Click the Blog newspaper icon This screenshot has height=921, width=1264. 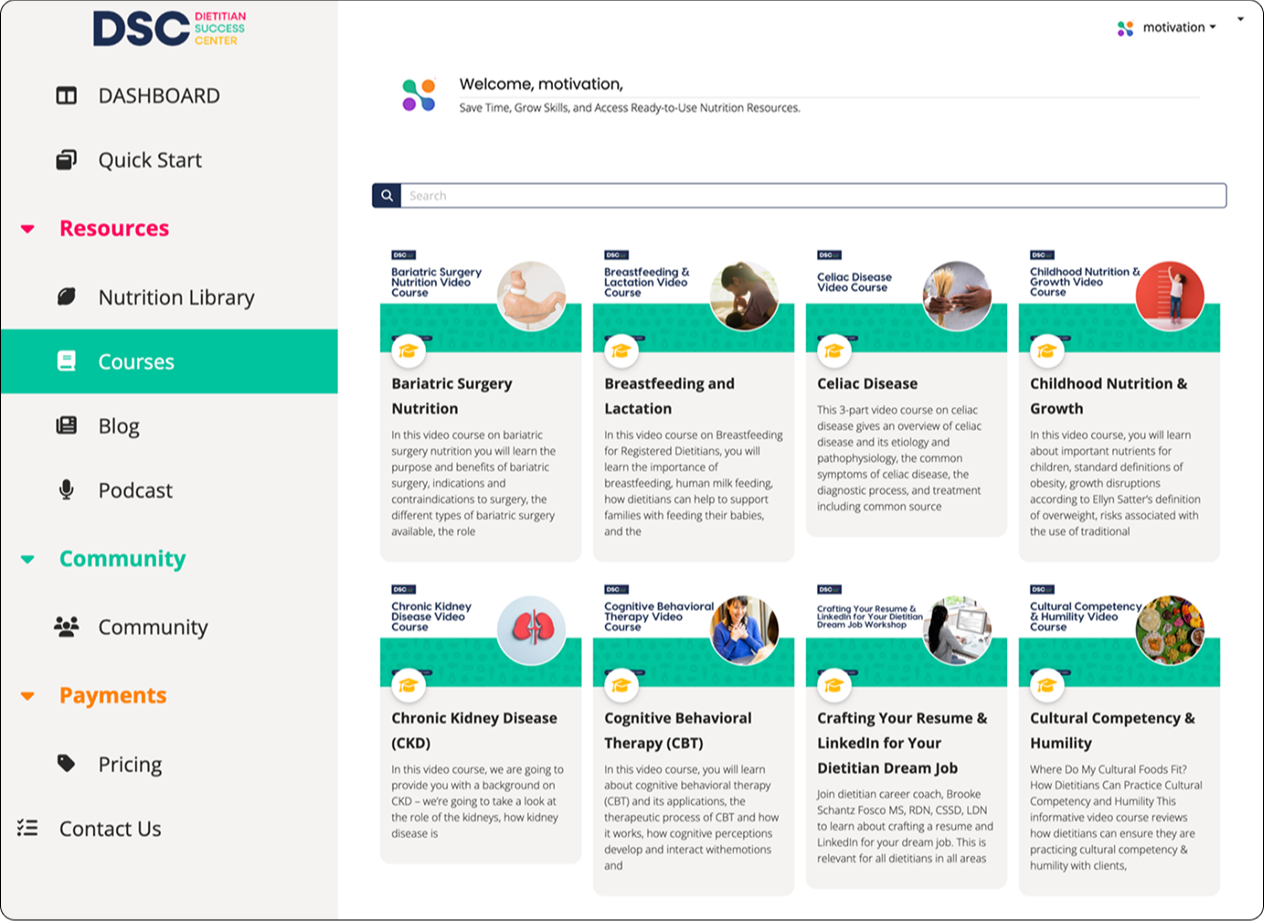tap(68, 425)
